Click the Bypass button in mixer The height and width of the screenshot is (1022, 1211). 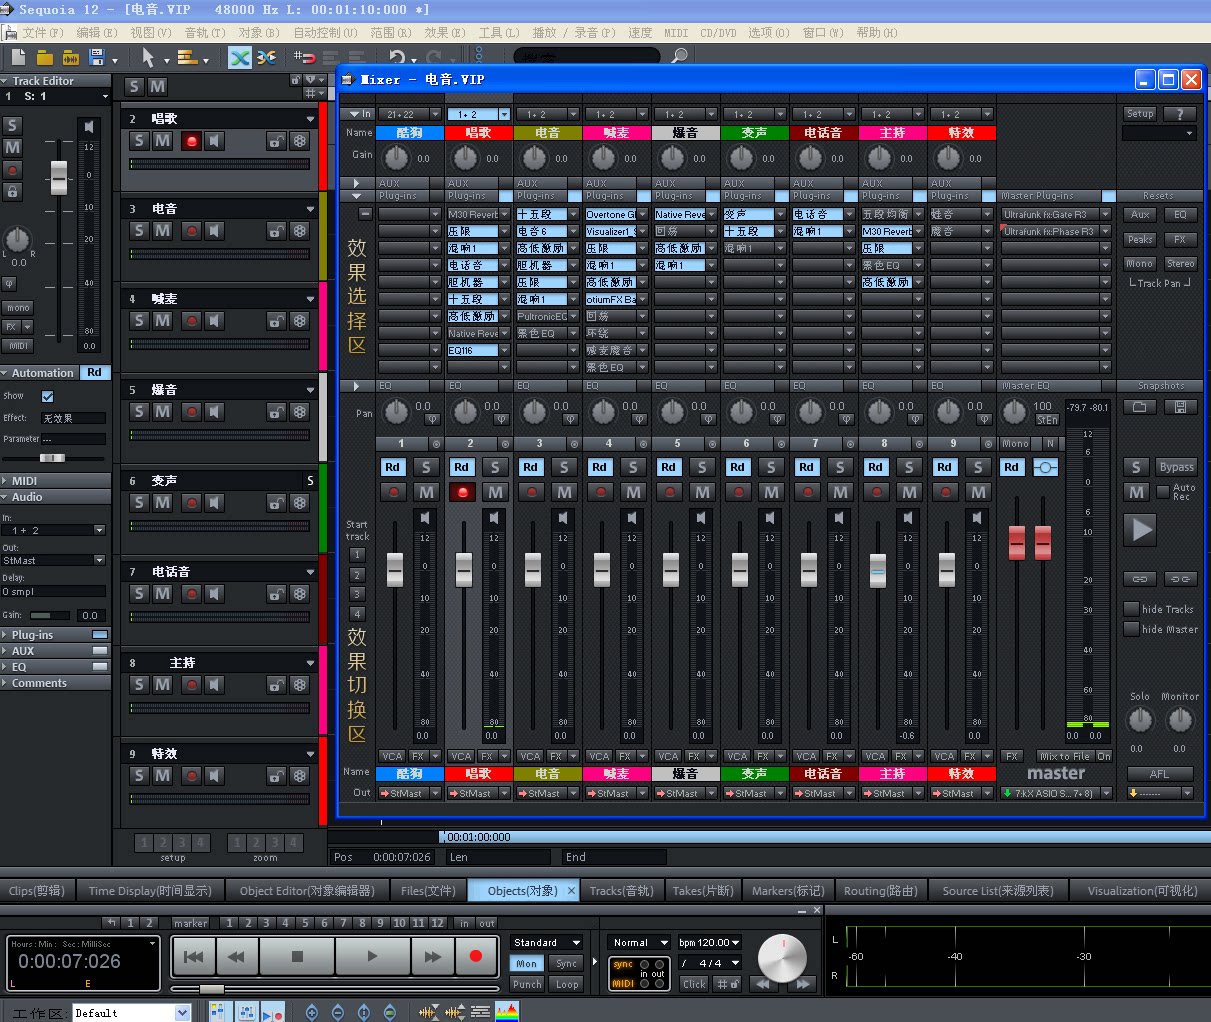[x=1176, y=467]
